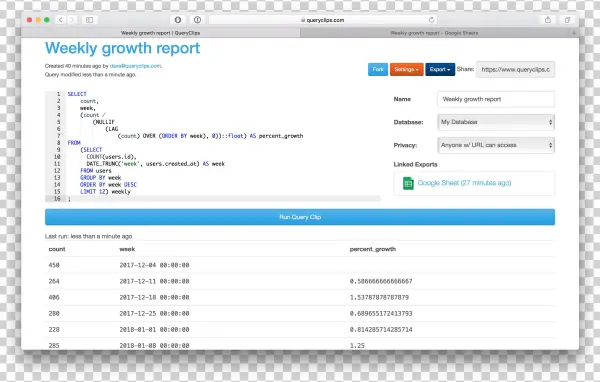This screenshot has height=382, width=600.
Task: Open the Safari share icon
Action: pos(548,20)
